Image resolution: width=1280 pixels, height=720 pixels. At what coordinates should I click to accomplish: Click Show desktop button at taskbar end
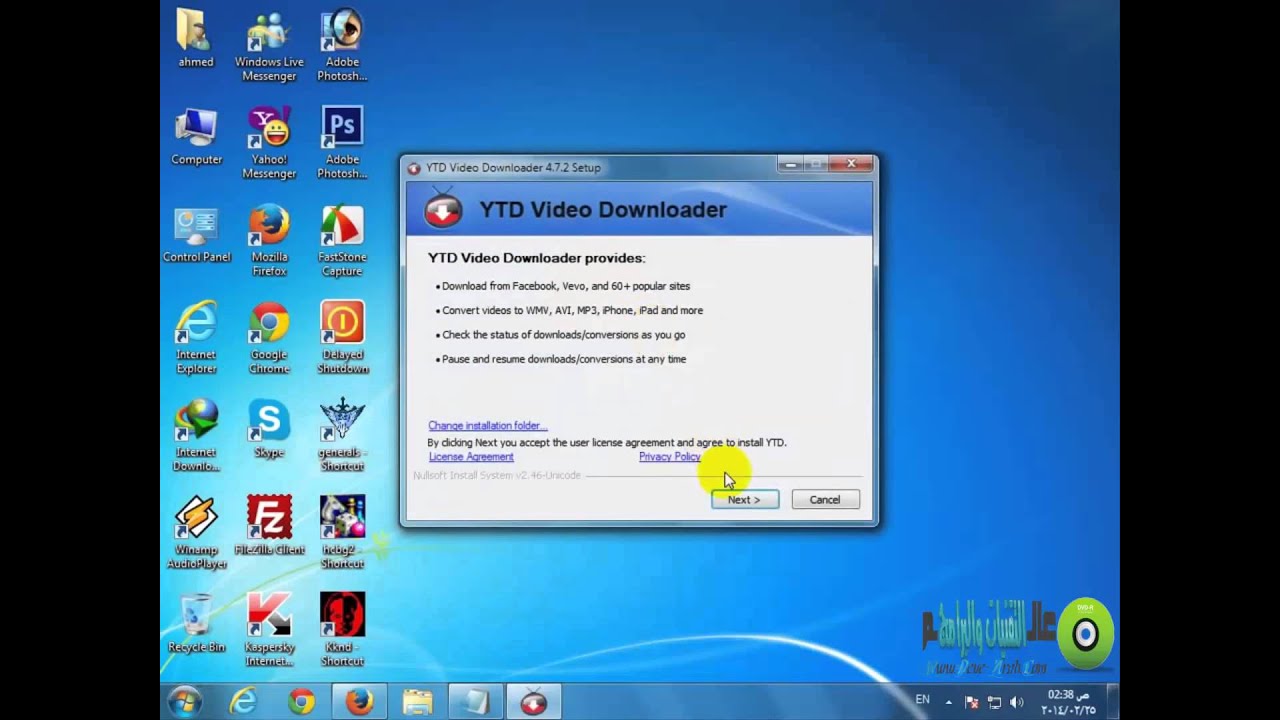tap(1113, 702)
